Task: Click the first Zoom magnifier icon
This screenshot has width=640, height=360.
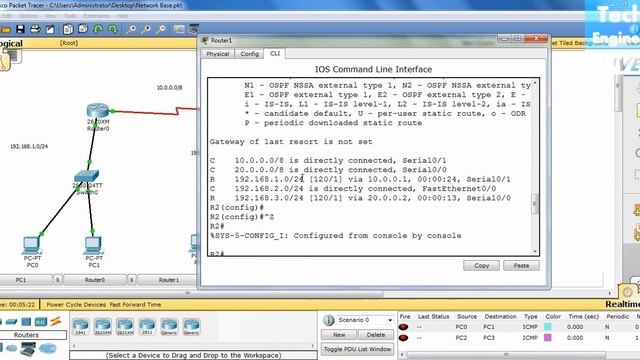Action: click(x=131, y=29)
